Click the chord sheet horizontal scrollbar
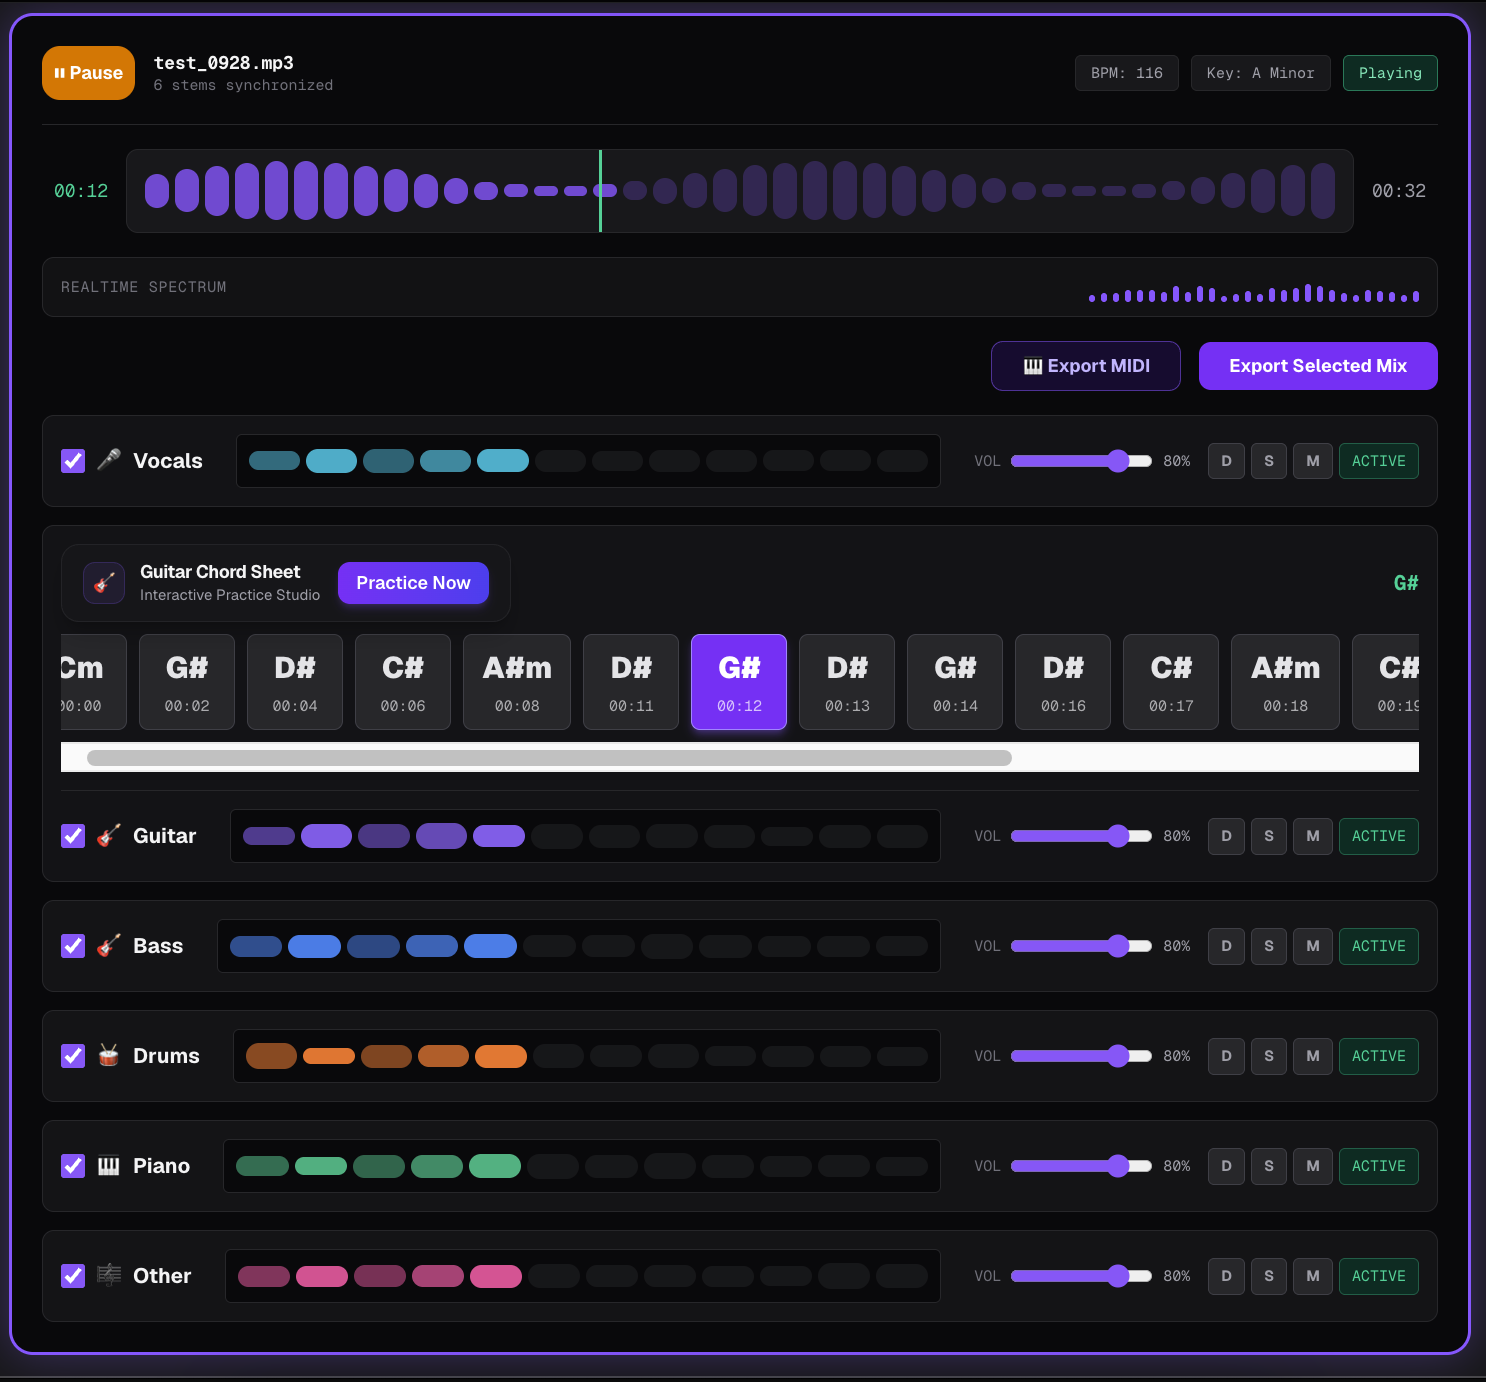Image resolution: width=1486 pixels, height=1382 pixels. 549,758
